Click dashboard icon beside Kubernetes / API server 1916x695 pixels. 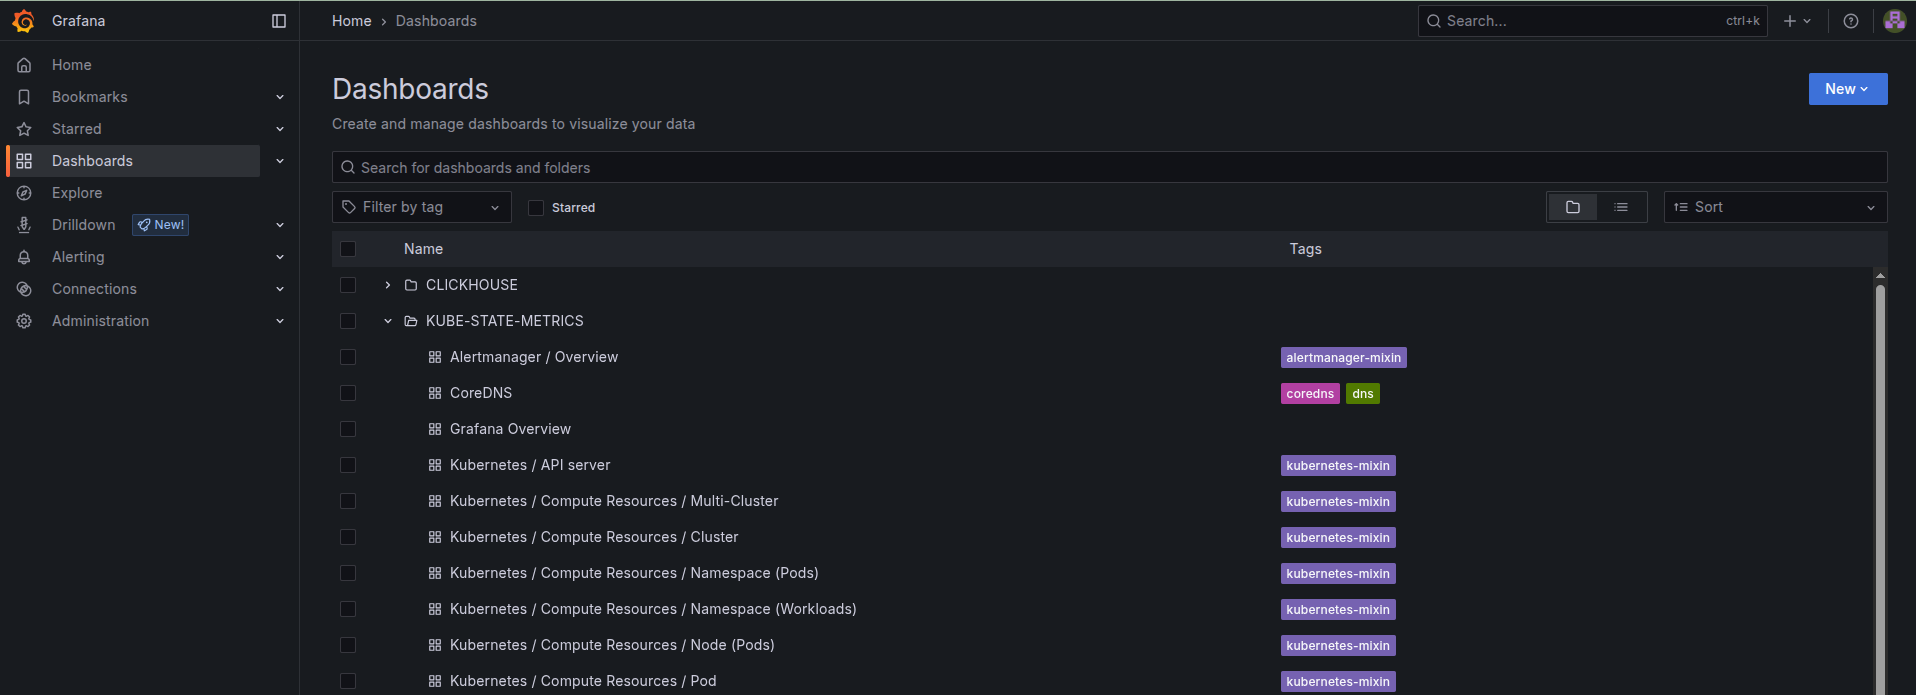click(x=435, y=465)
